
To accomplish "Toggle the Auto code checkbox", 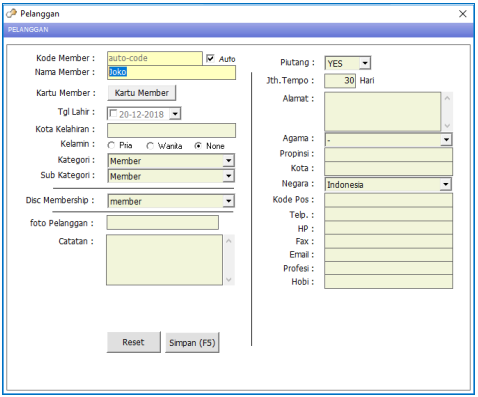I will click(x=210, y=58).
